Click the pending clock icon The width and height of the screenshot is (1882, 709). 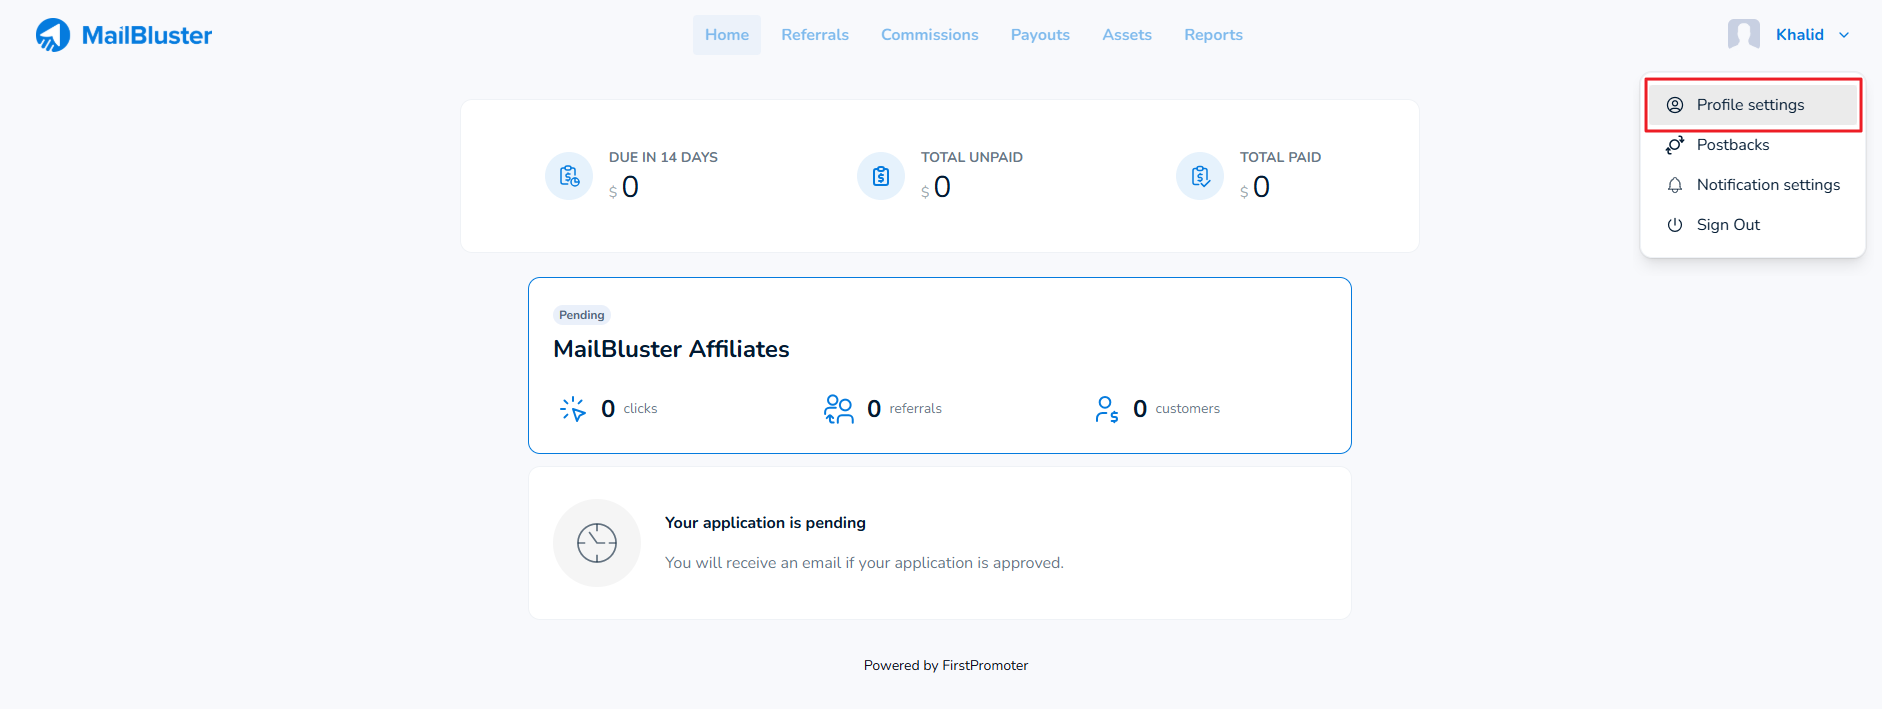coord(597,543)
